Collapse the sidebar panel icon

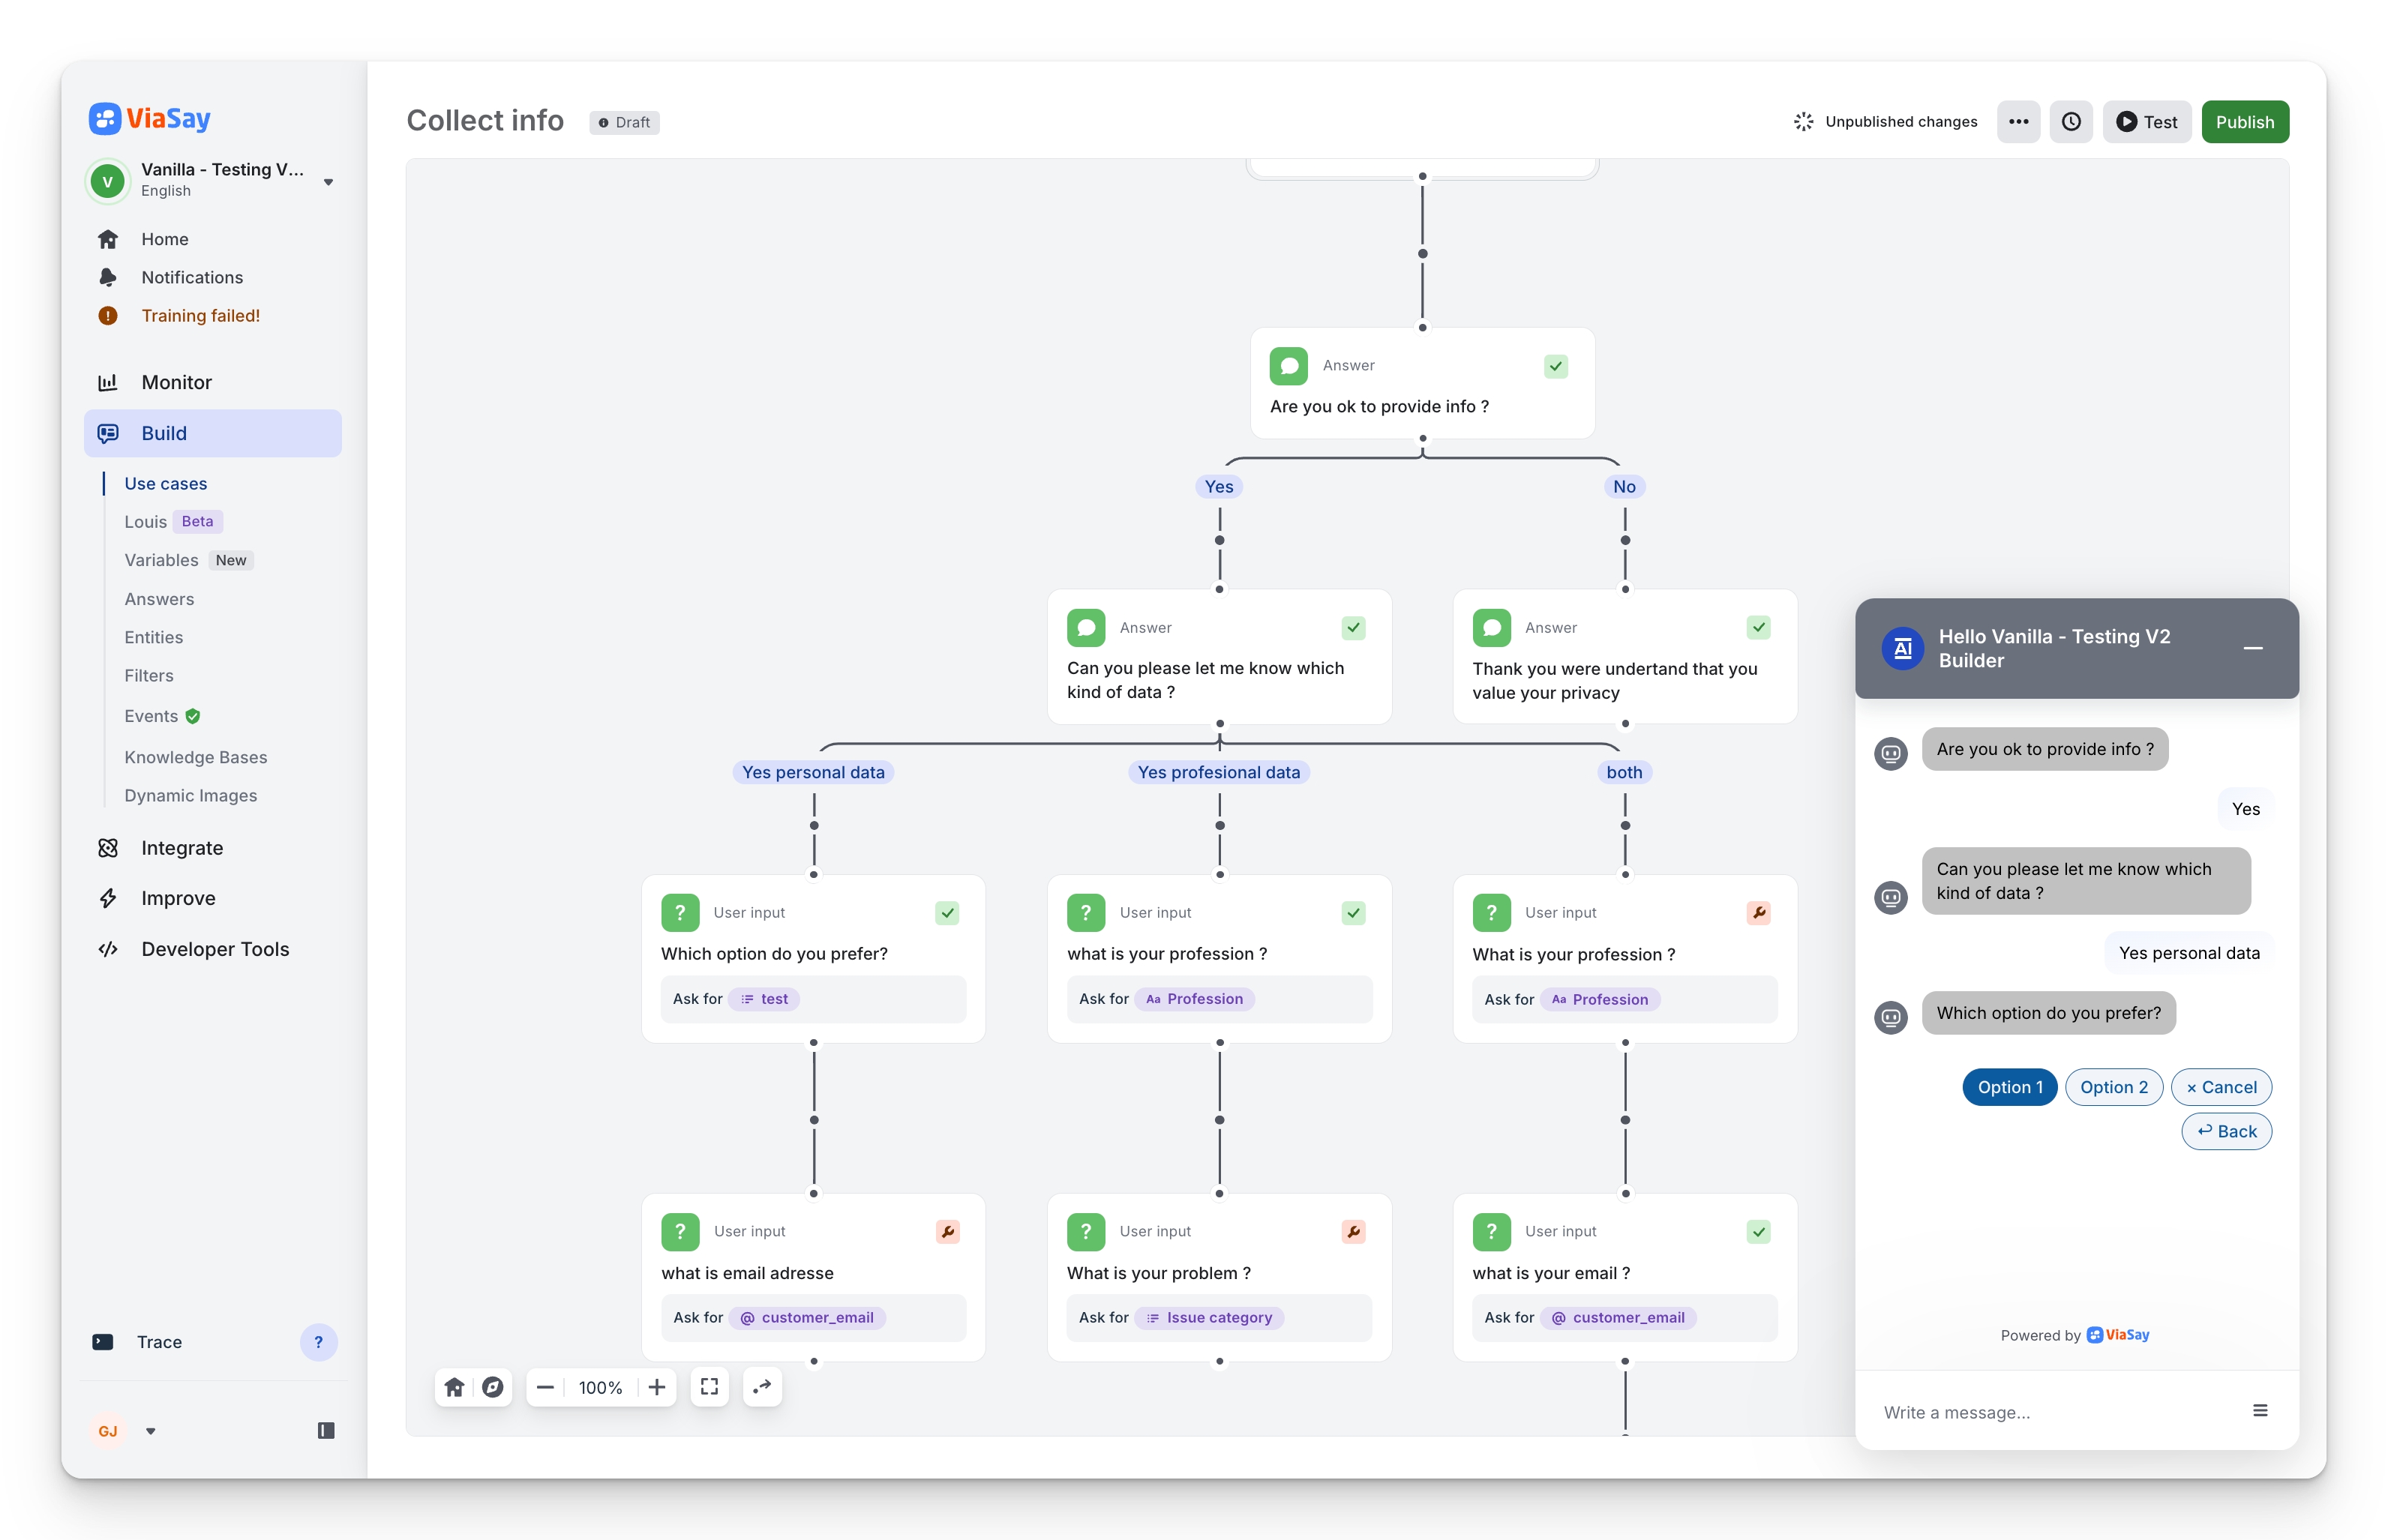click(x=326, y=1431)
